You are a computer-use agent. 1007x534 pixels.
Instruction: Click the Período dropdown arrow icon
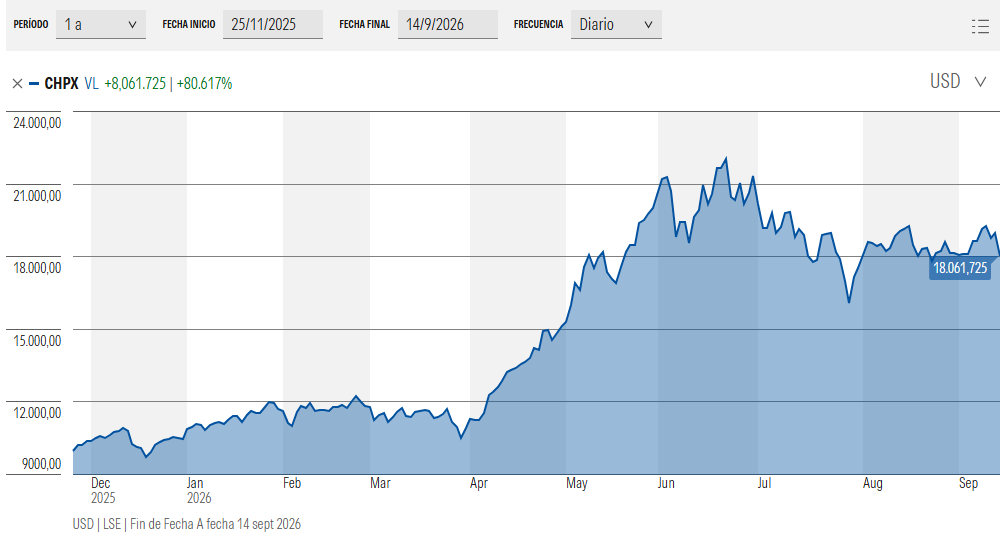tap(132, 25)
